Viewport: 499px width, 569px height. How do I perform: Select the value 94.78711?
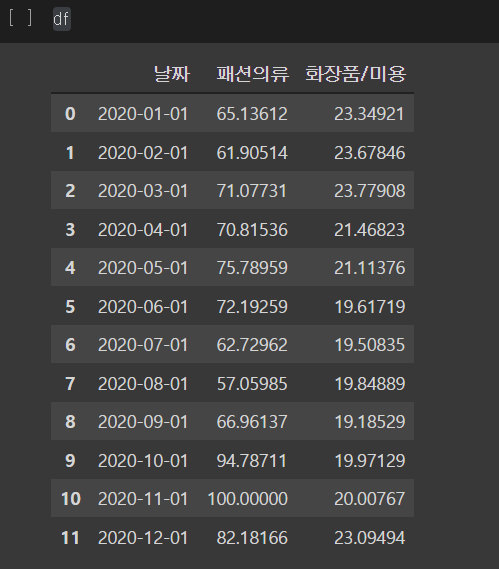[252, 461]
